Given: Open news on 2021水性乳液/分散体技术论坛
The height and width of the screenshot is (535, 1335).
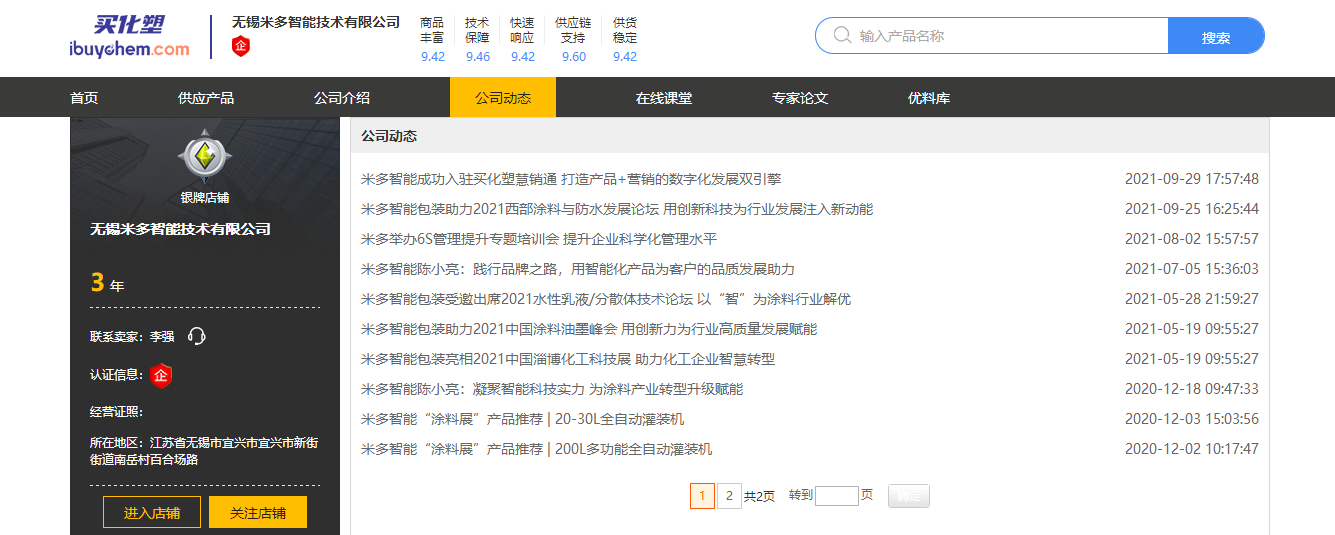Looking at the screenshot, I should coord(606,299).
